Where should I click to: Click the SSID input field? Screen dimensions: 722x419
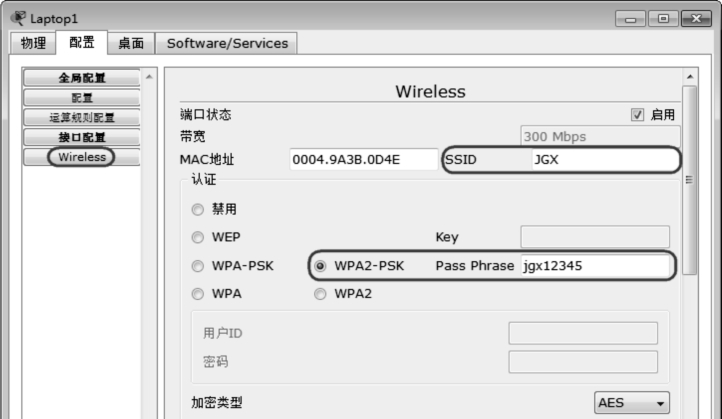point(602,160)
